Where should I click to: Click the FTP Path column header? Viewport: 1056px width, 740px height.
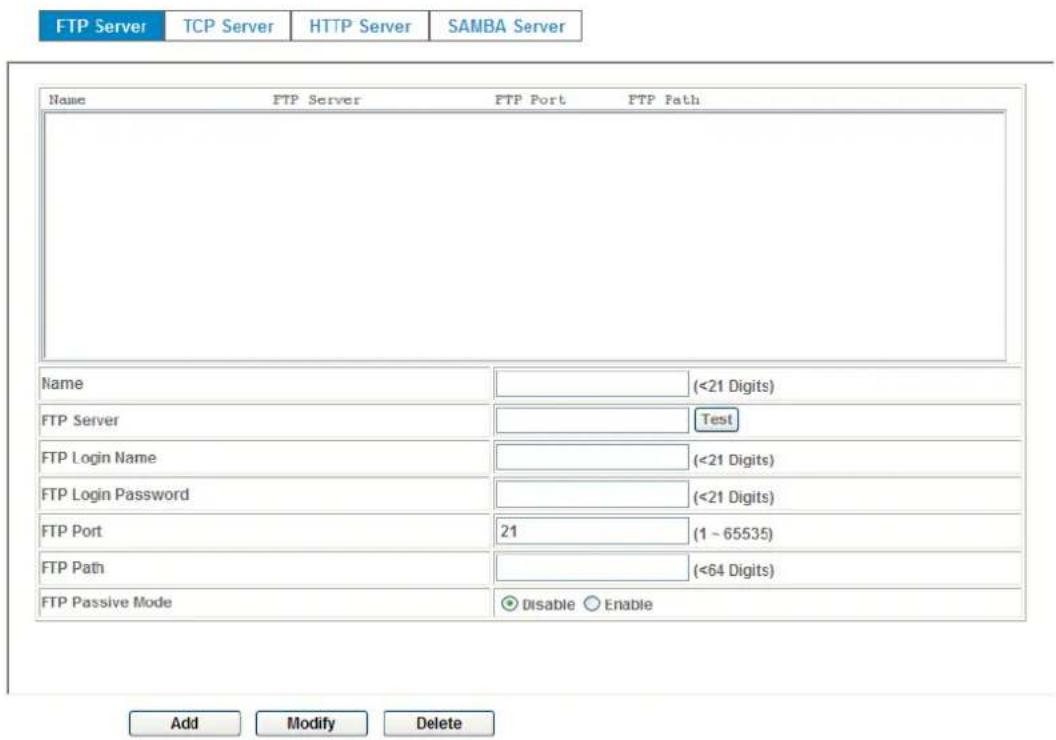(663, 100)
